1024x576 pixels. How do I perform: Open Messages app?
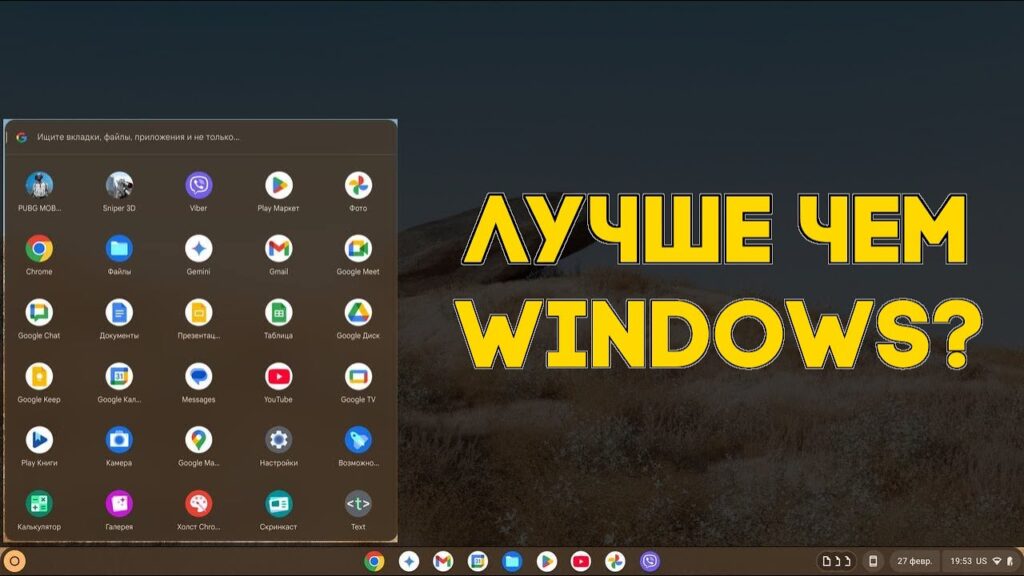click(x=199, y=377)
